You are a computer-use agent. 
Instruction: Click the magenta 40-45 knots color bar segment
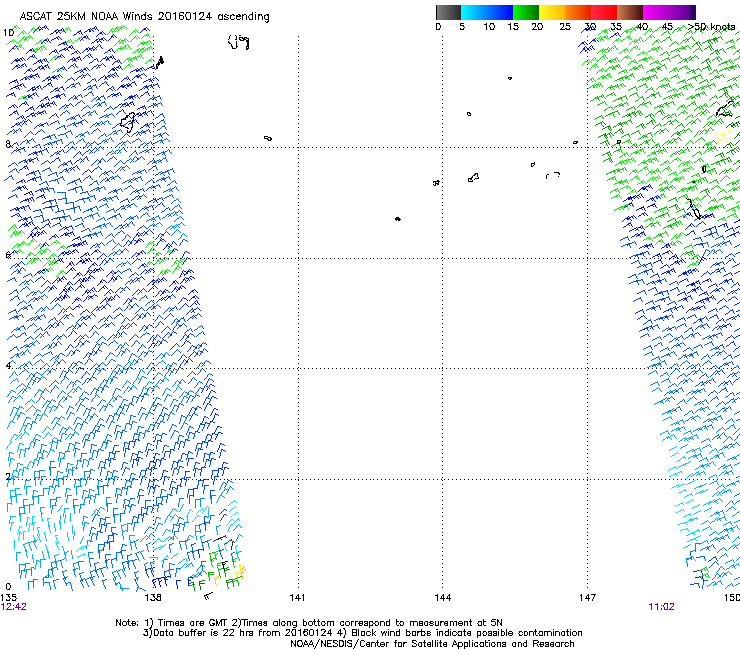[656, 12]
